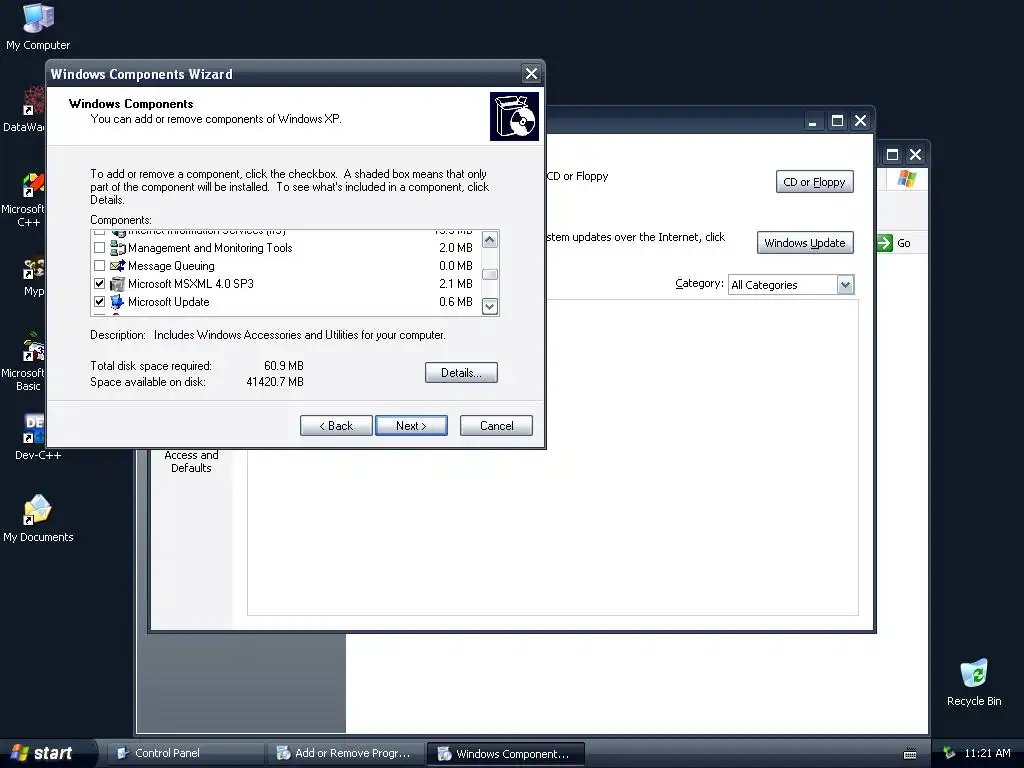Screen dimensions: 1024x768
Task: Uncheck the Microsoft MSXML 4.0 SP3 checkbox
Action: (x=99, y=284)
